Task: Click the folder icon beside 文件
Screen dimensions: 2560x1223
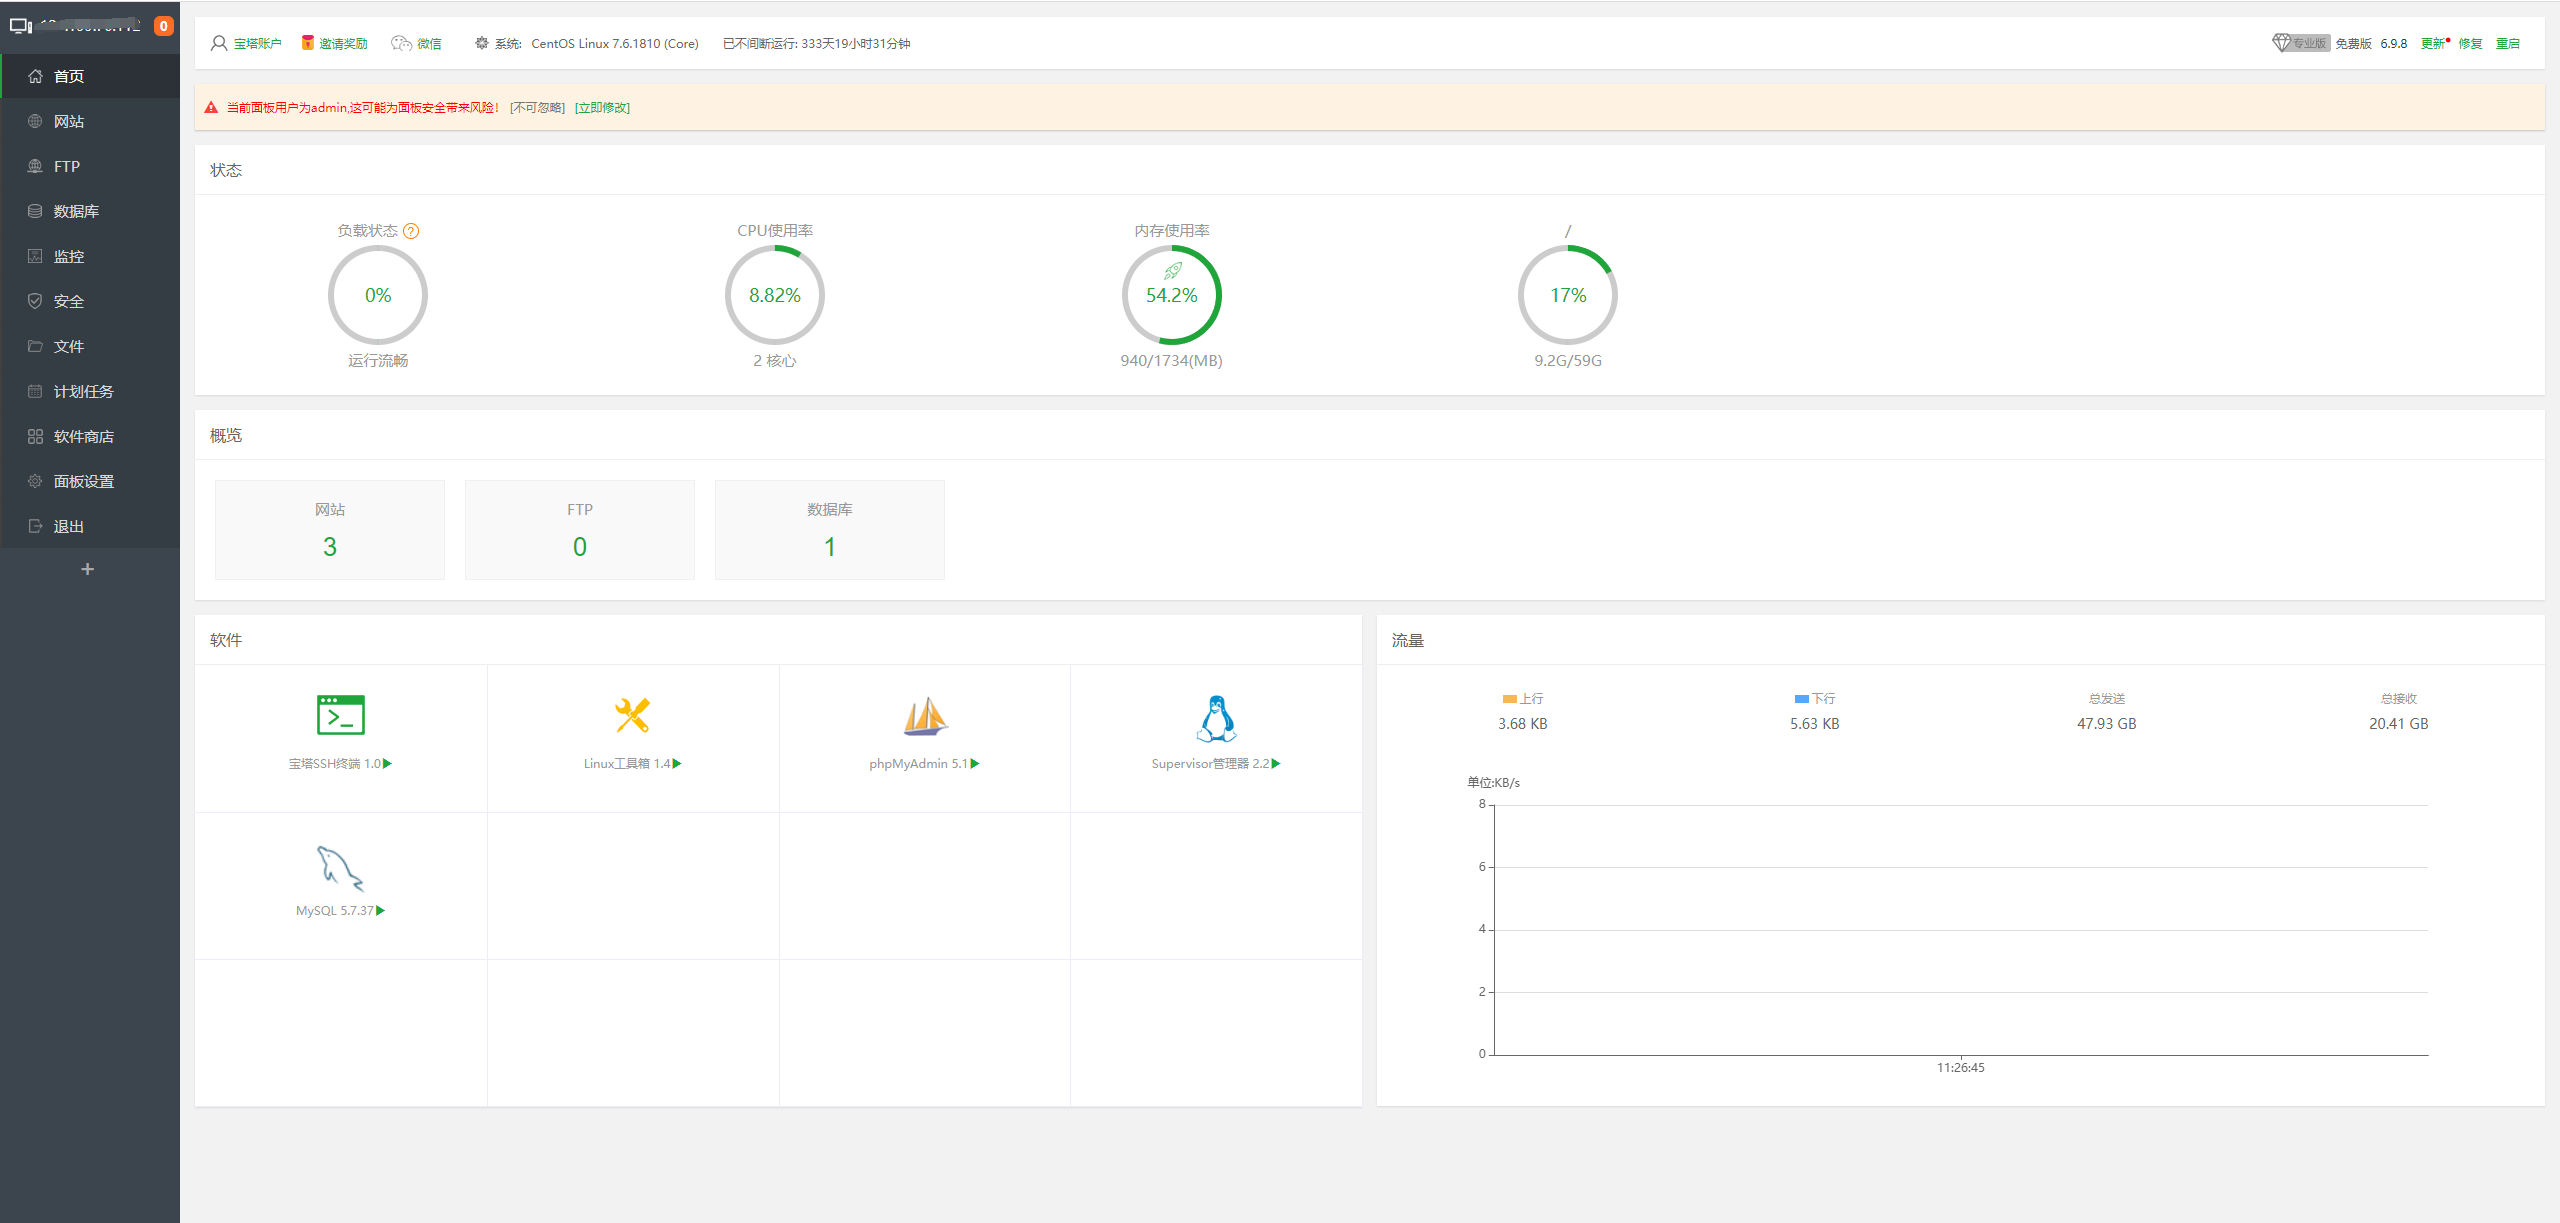Action: (35, 346)
